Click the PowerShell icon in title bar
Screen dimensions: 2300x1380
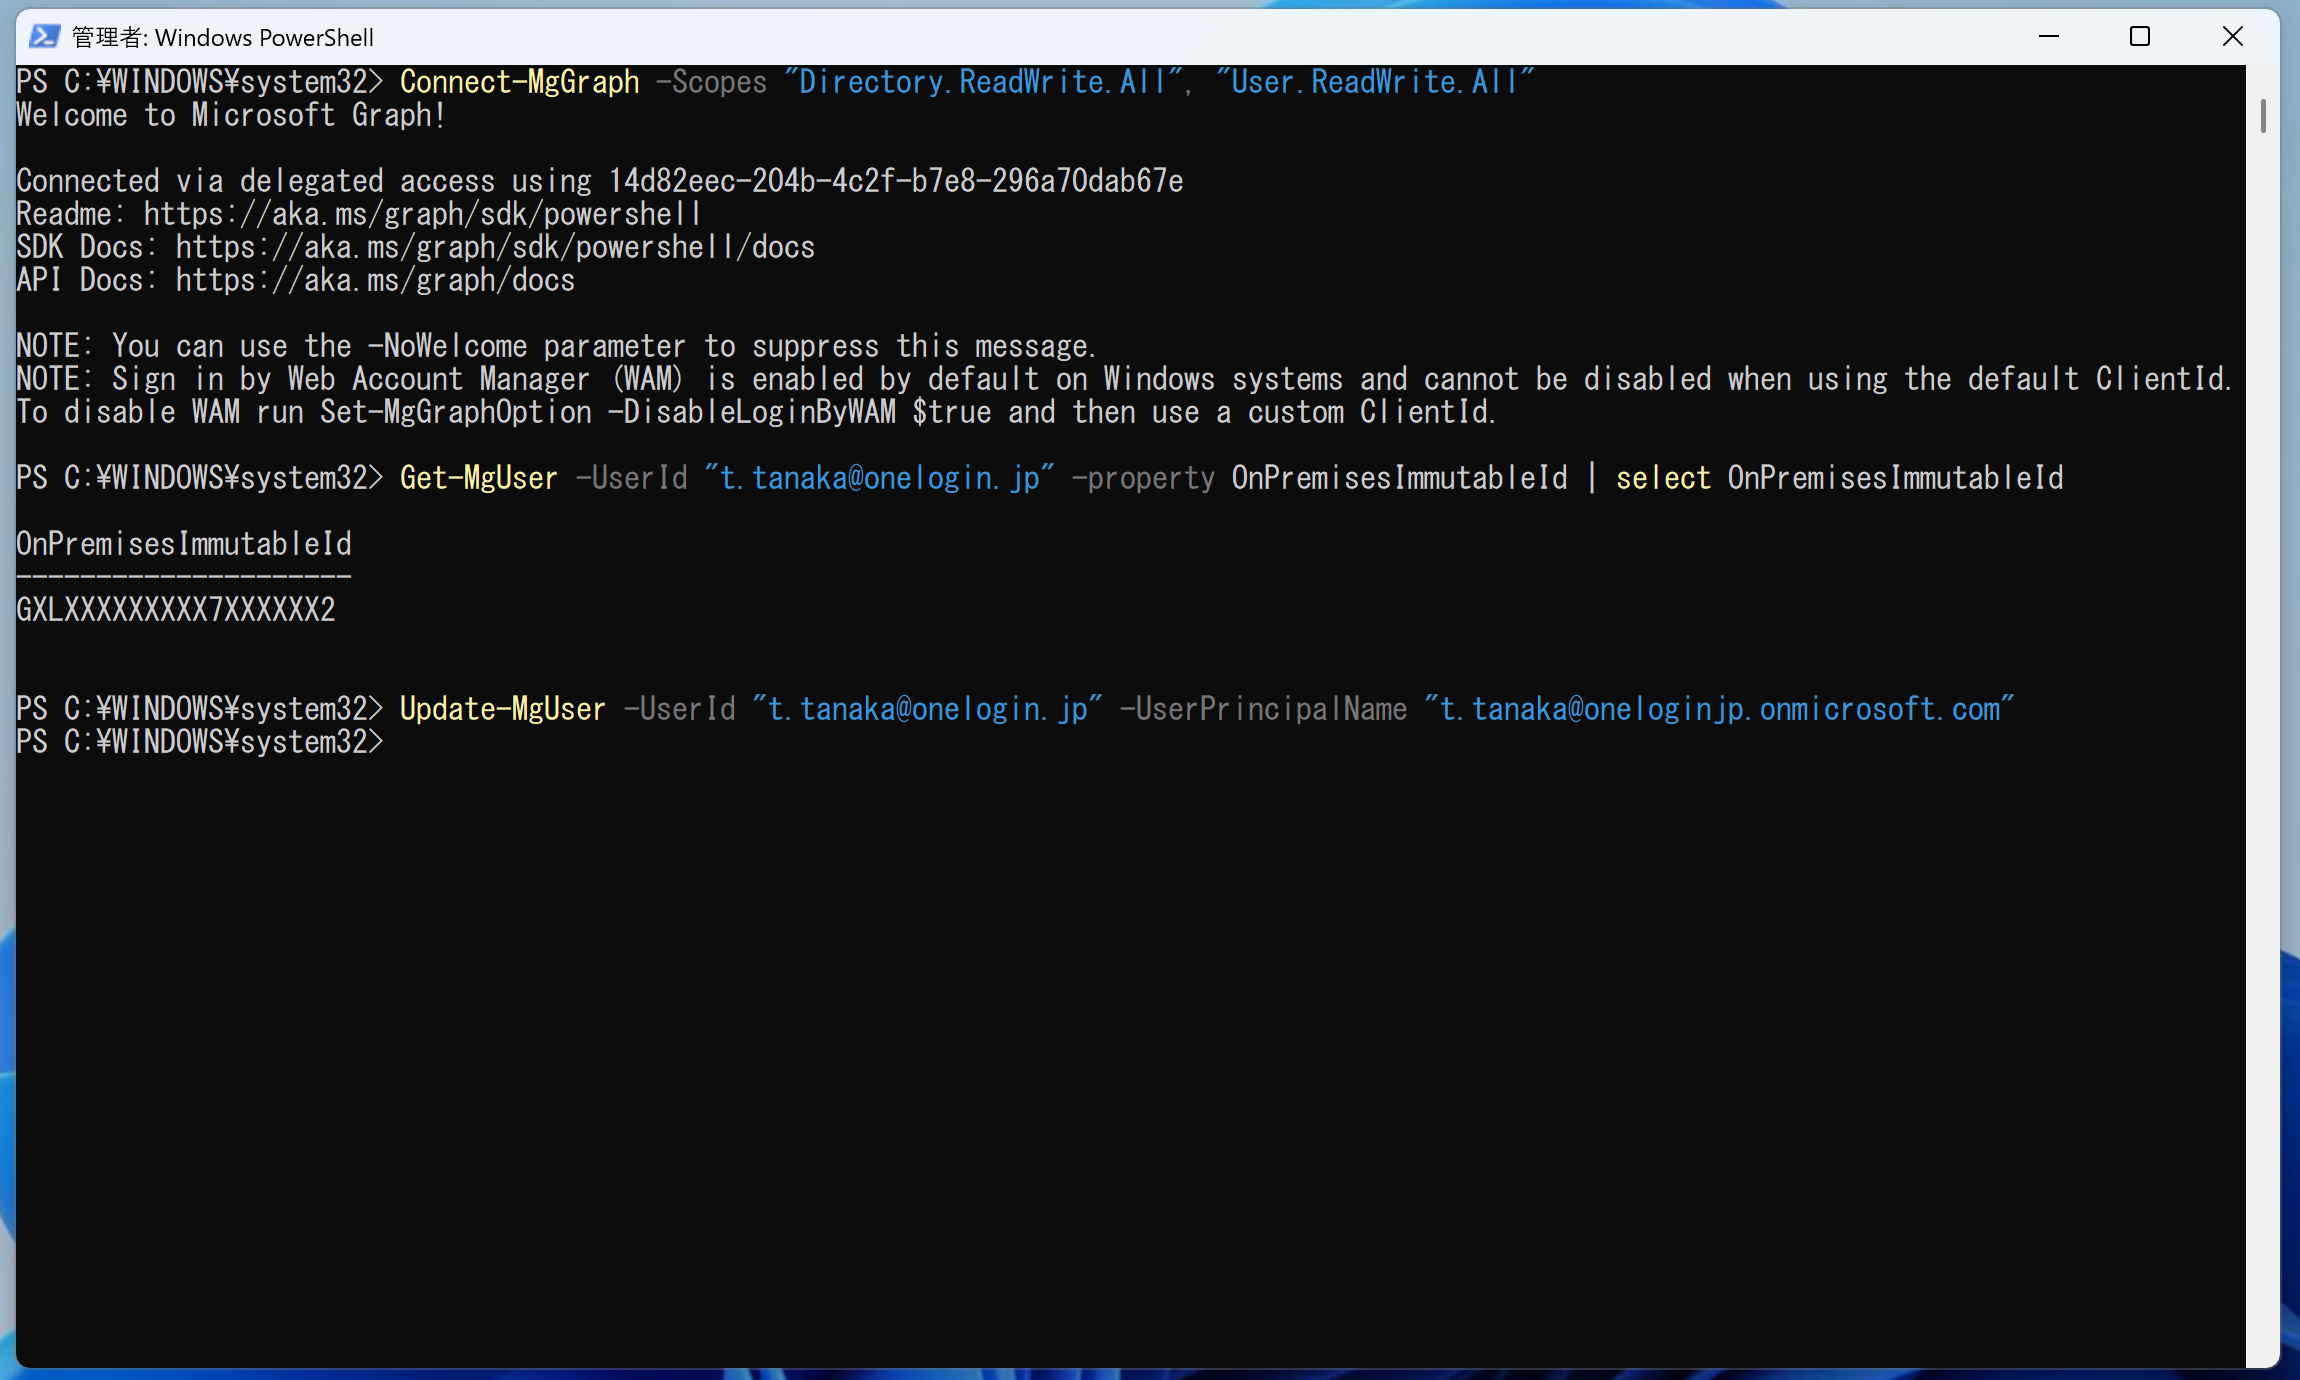pos(44,37)
